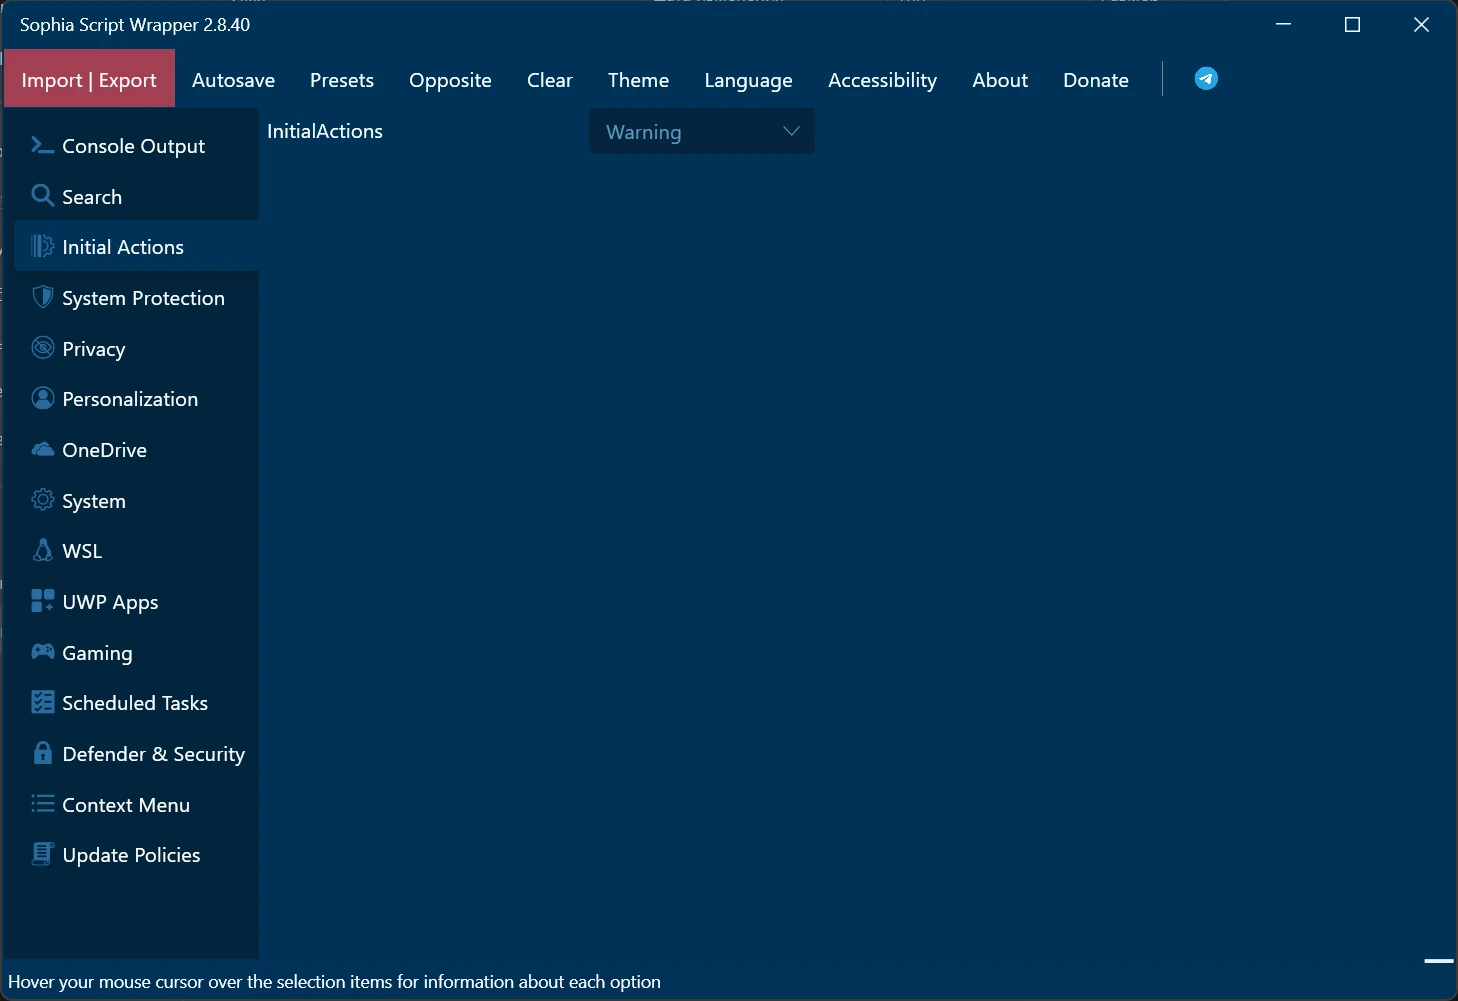This screenshot has width=1458, height=1001.
Task: Click the System gear icon
Action: click(42, 499)
